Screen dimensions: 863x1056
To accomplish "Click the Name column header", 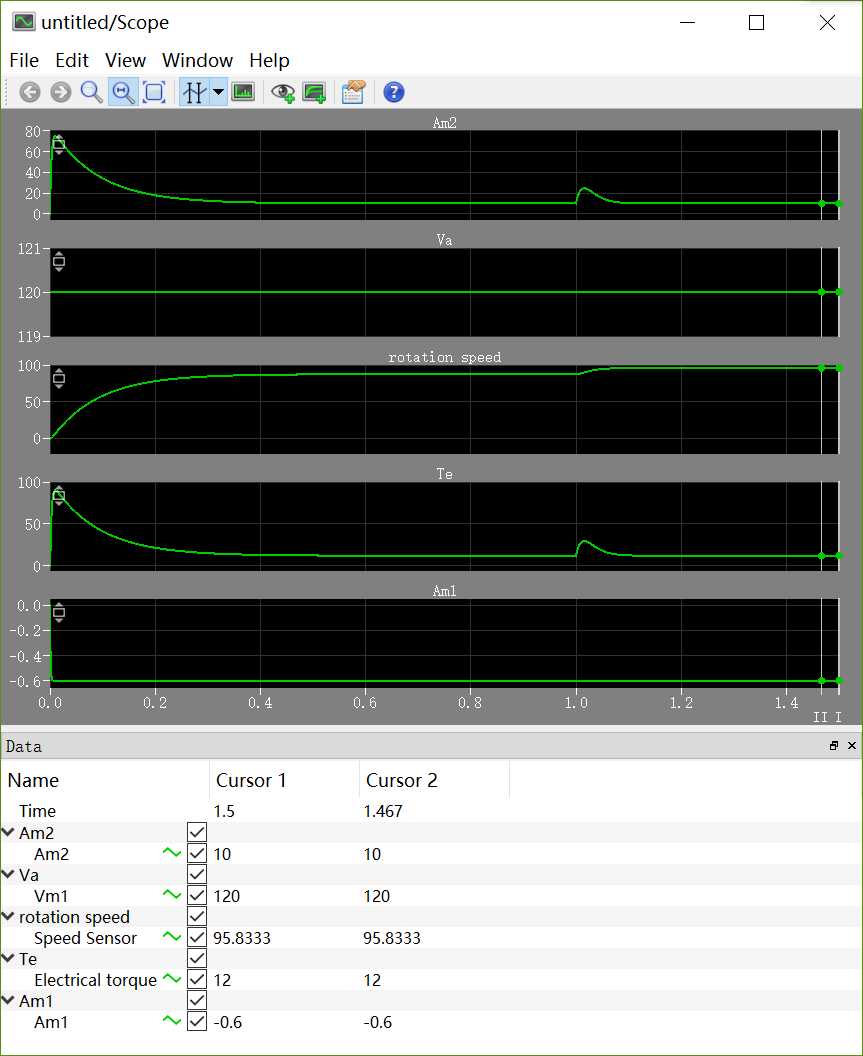I will tap(105, 780).
